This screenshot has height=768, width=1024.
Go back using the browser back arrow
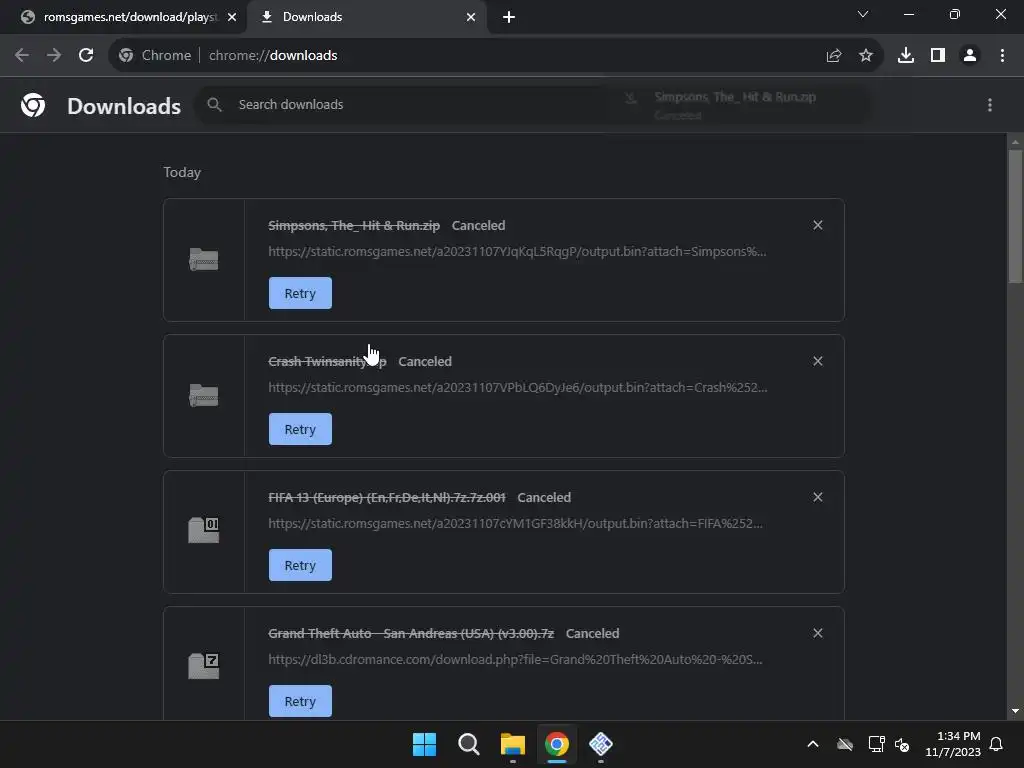[x=22, y=56]
